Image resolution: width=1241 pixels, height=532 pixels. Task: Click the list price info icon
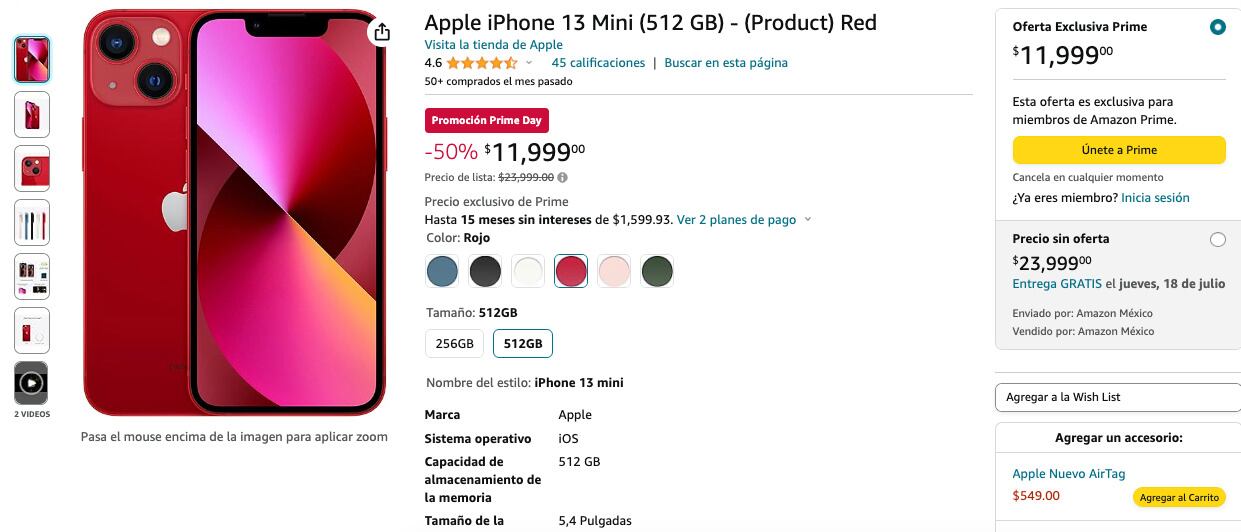563,178
